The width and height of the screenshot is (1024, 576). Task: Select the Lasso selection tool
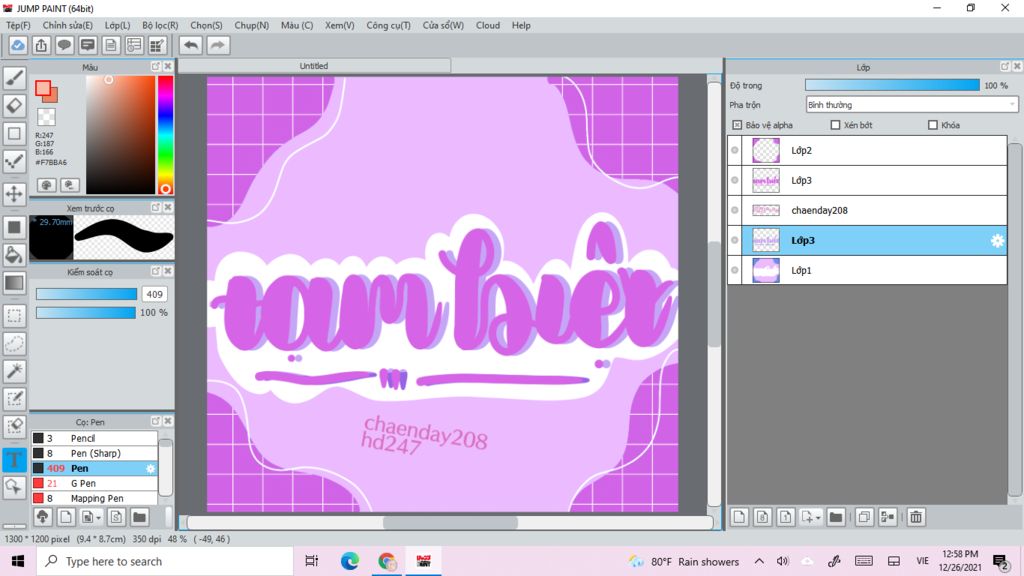(x=14, y=344)
